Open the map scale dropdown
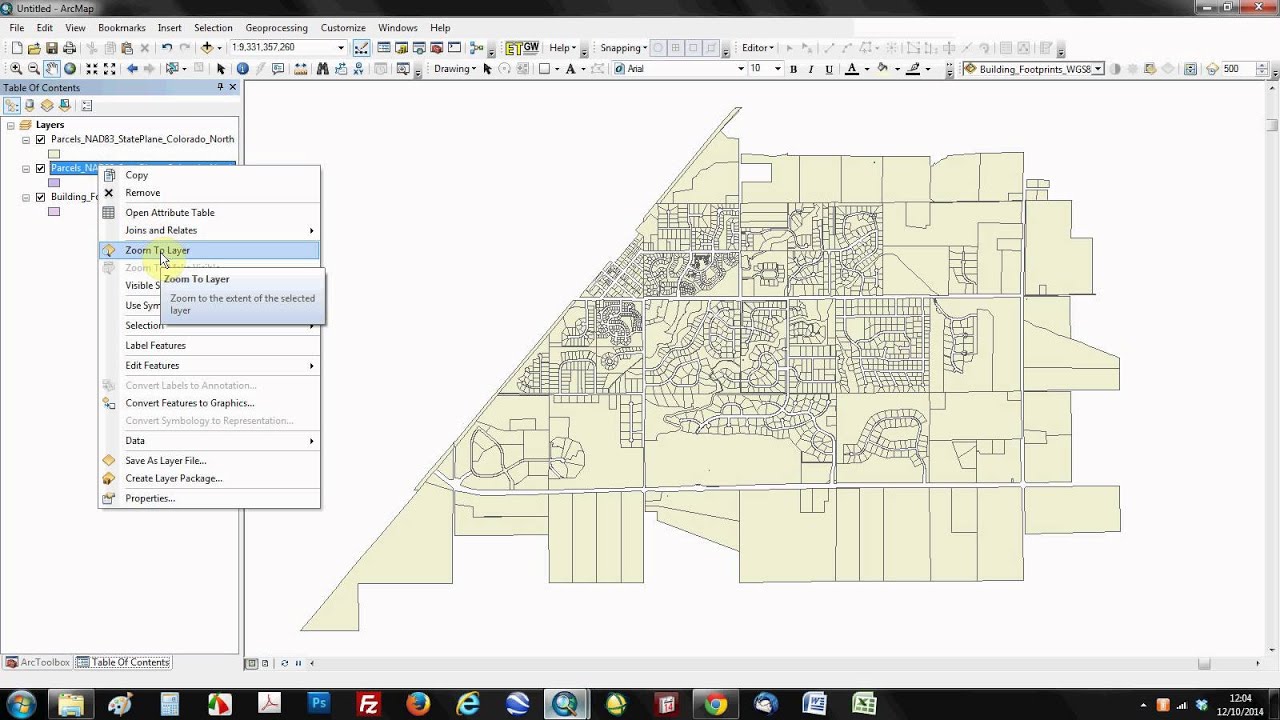Viewport: 1280px width, 720px height. (x=341, y=48)
